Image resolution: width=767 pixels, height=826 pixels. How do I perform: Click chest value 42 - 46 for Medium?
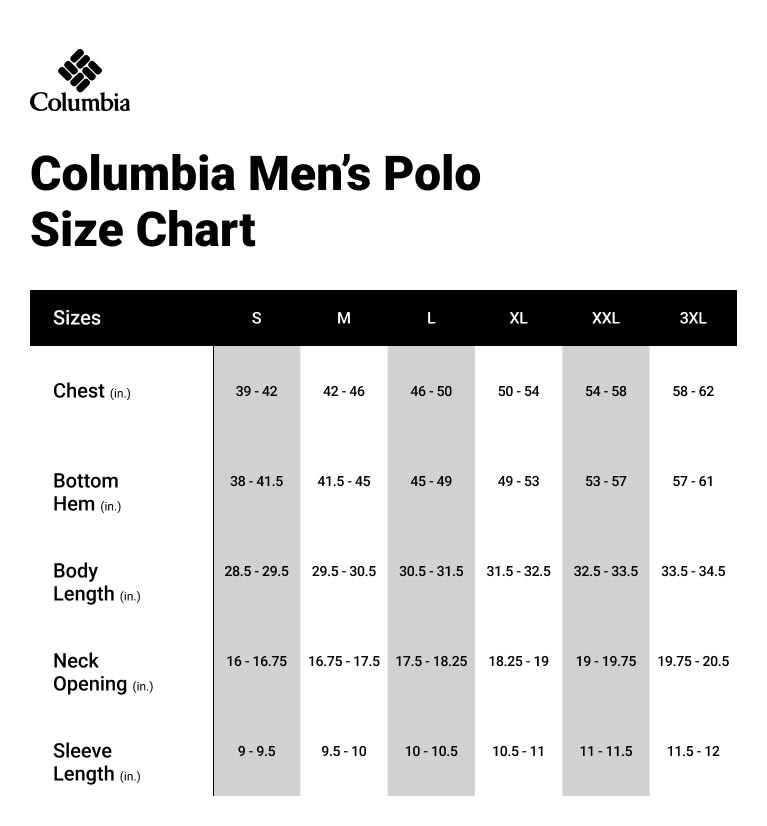point(344,391)
